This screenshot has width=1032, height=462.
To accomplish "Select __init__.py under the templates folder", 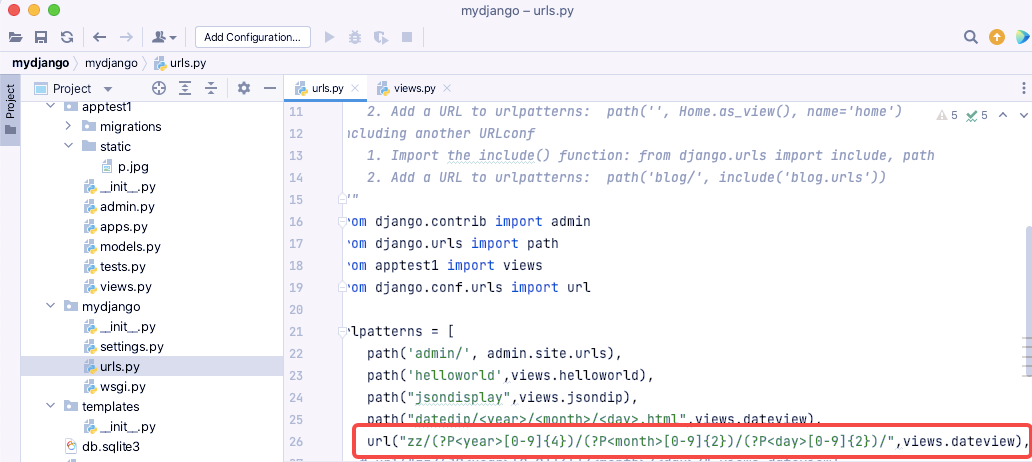I will click(119, 426).
